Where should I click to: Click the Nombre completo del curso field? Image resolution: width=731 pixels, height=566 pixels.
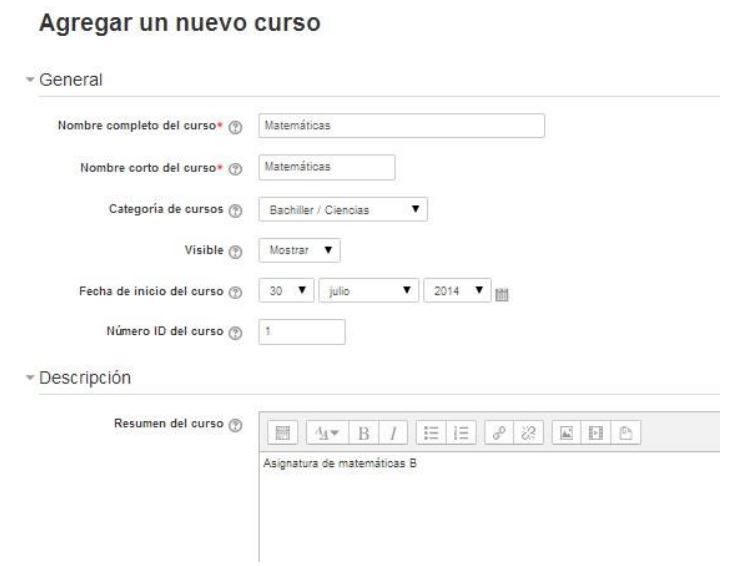401,125
